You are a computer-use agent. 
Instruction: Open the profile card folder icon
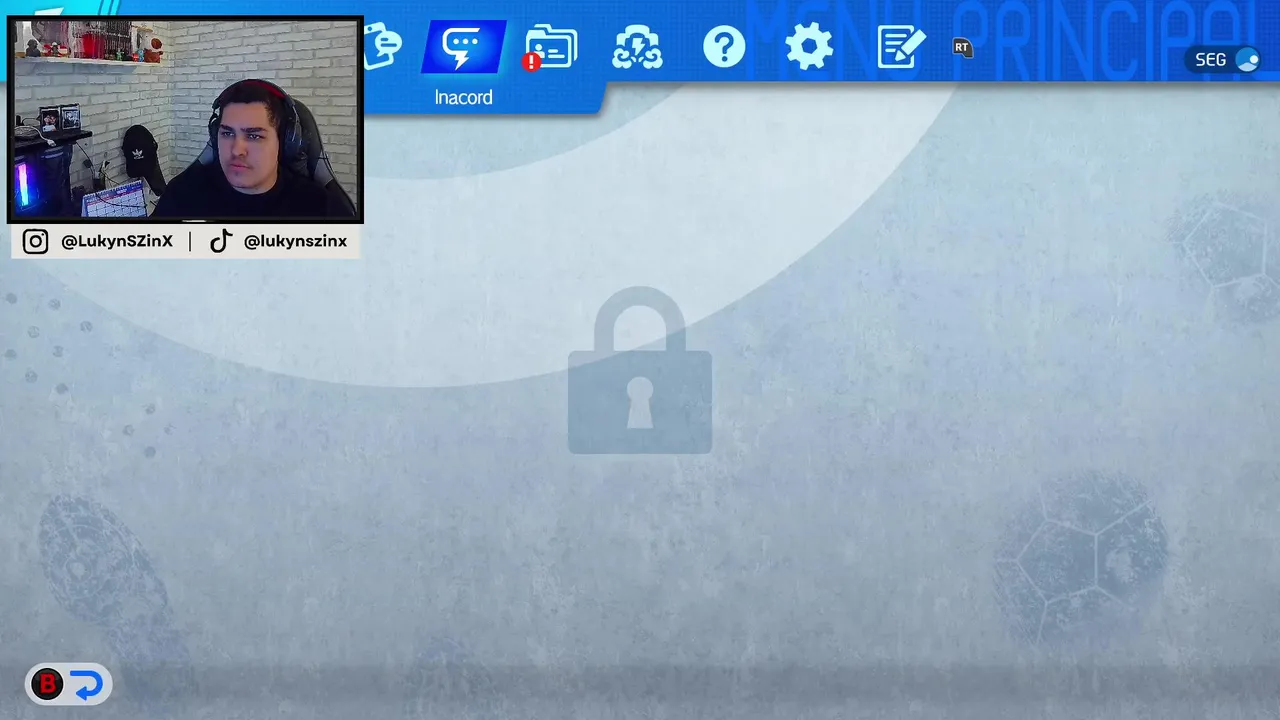pos(551,47)
